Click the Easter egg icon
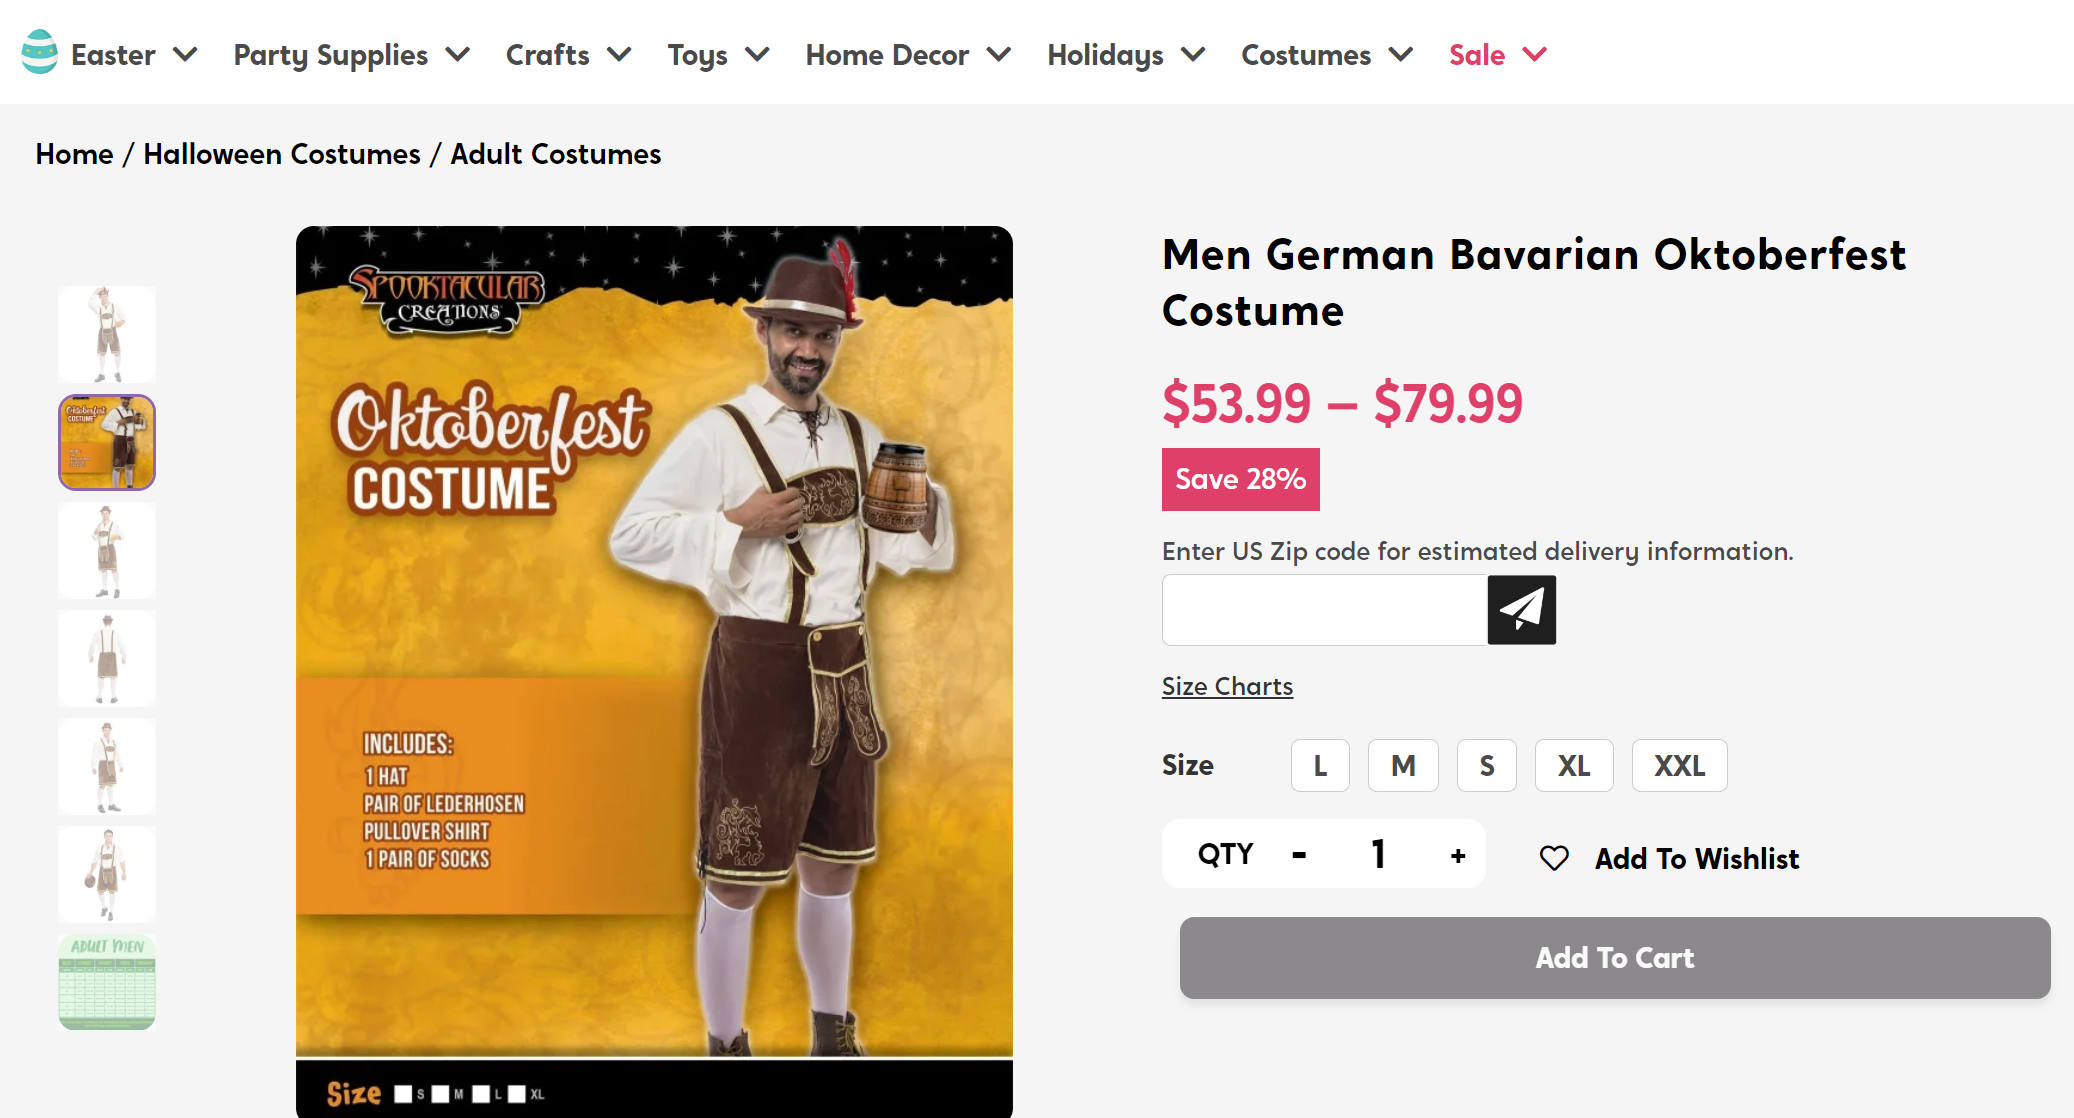 pos(40,52)
